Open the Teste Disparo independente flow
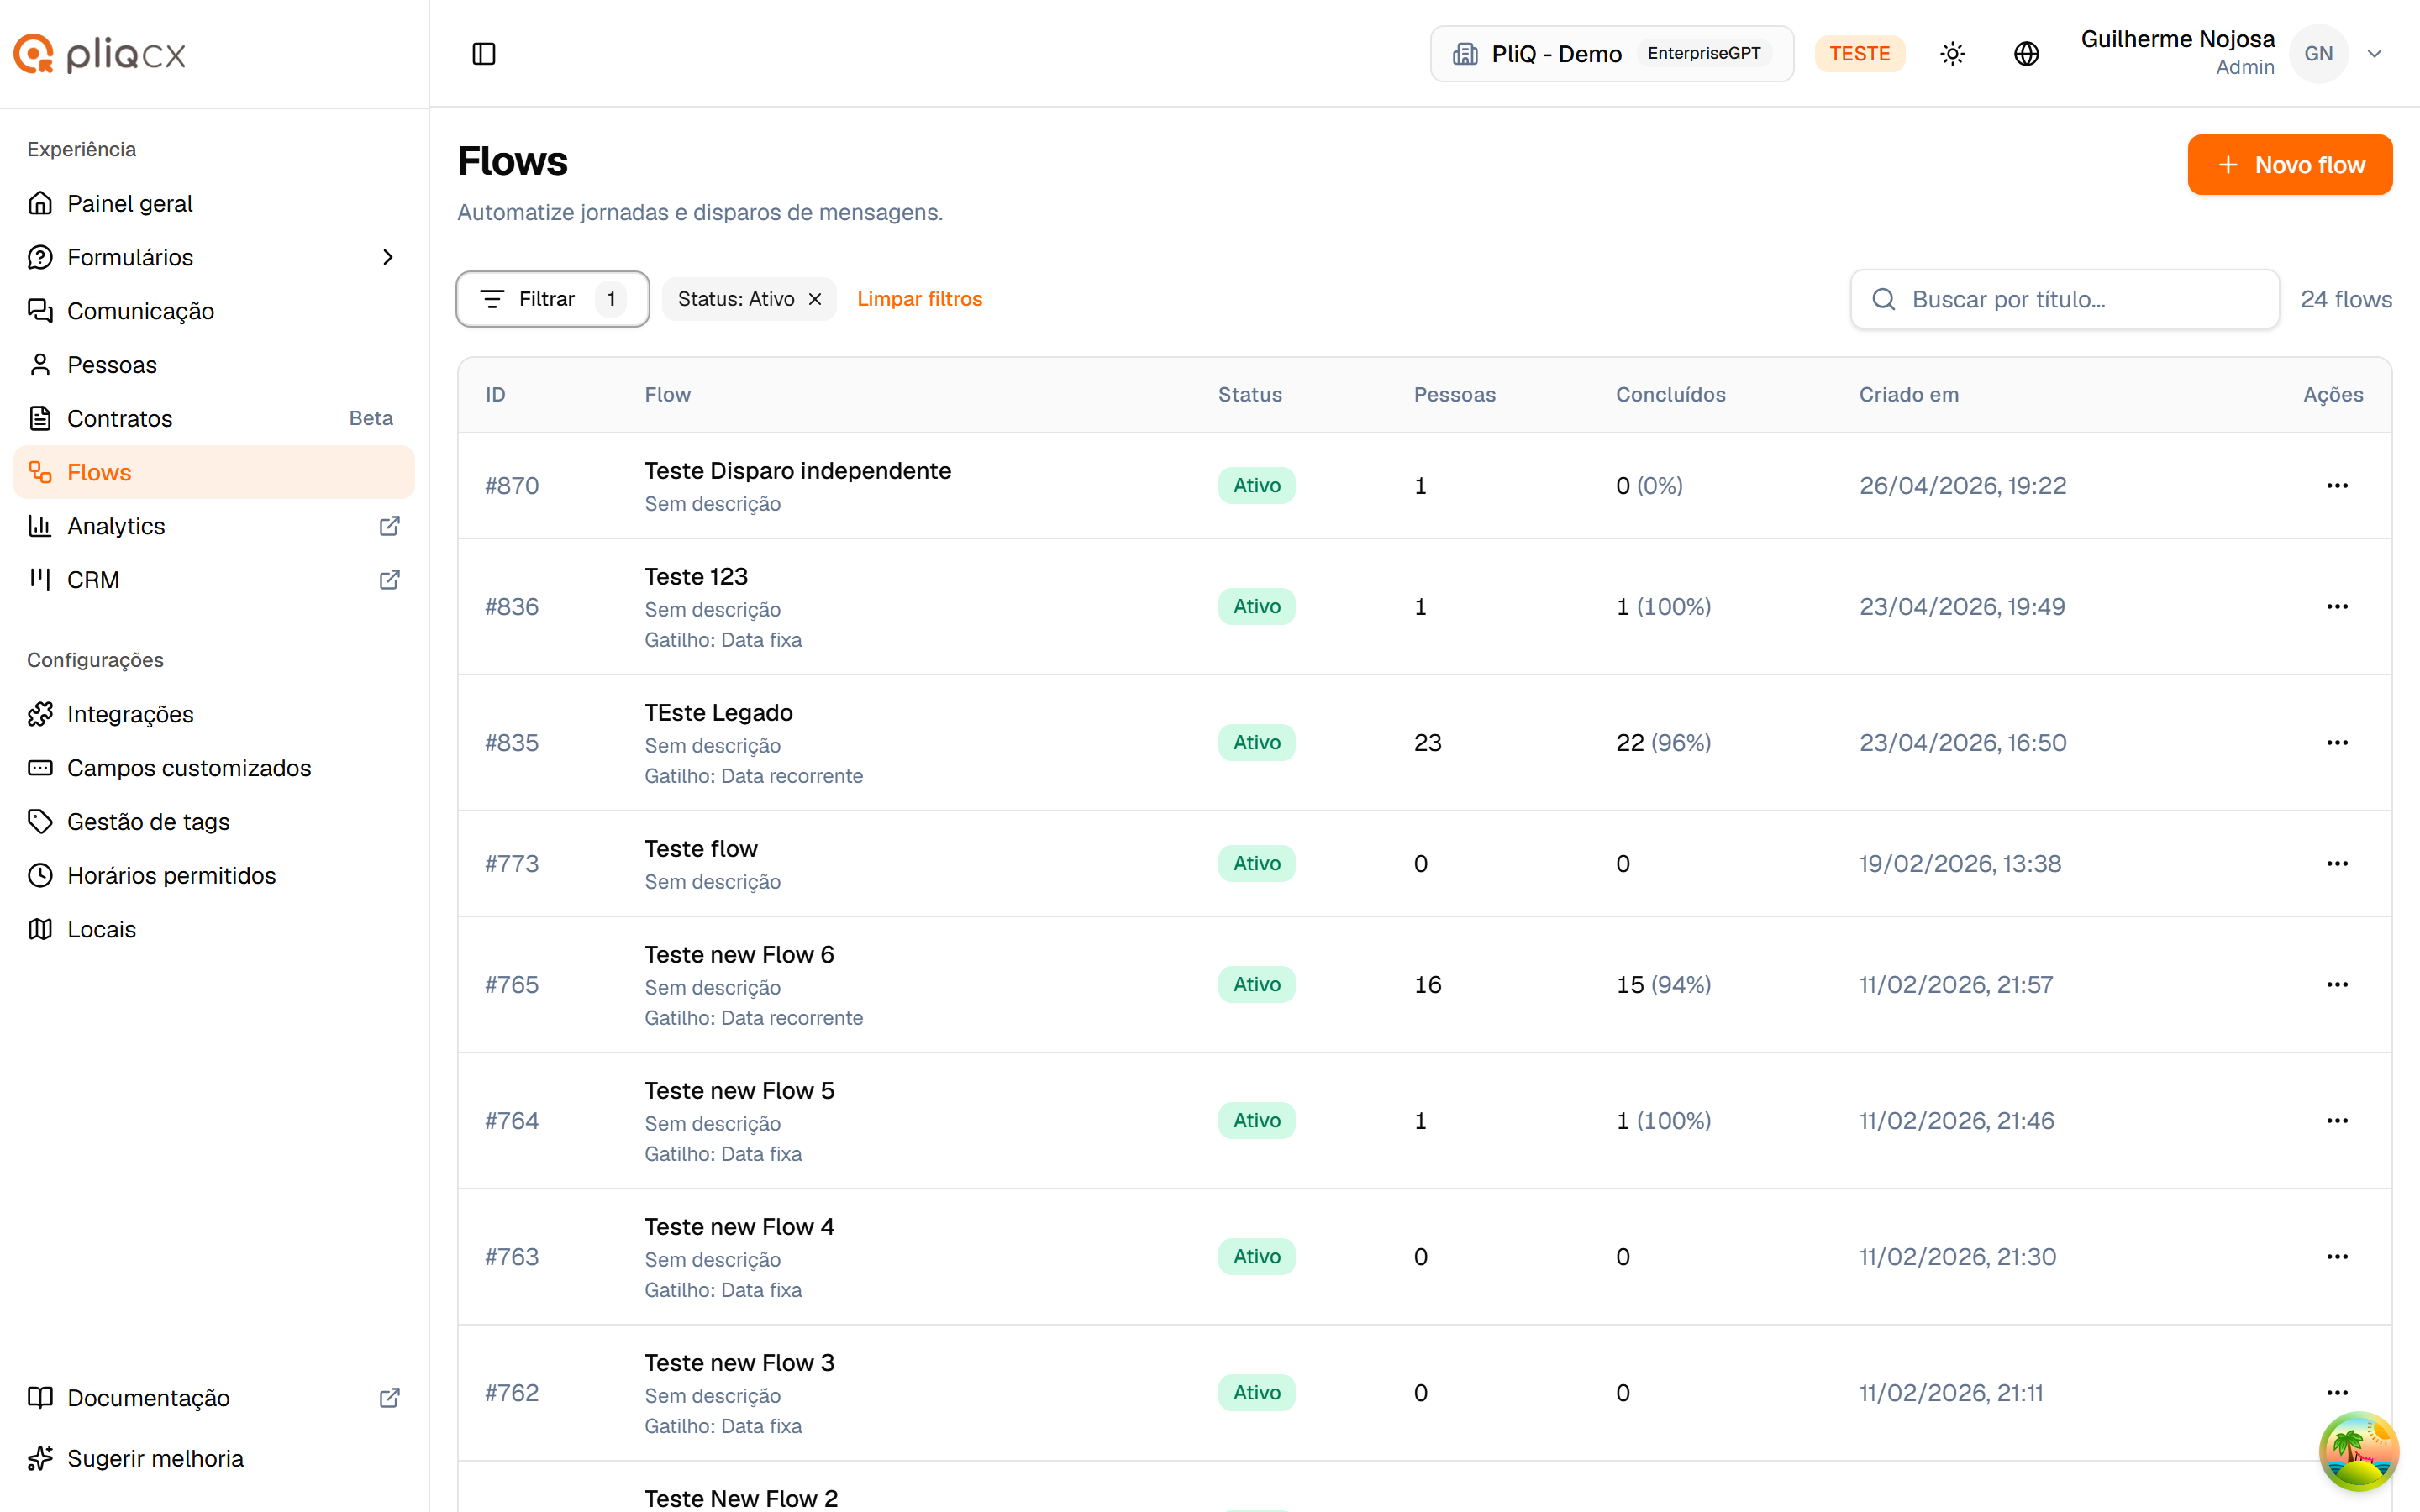Viewport: 2420px width, 1512px height. pos(797,471)
